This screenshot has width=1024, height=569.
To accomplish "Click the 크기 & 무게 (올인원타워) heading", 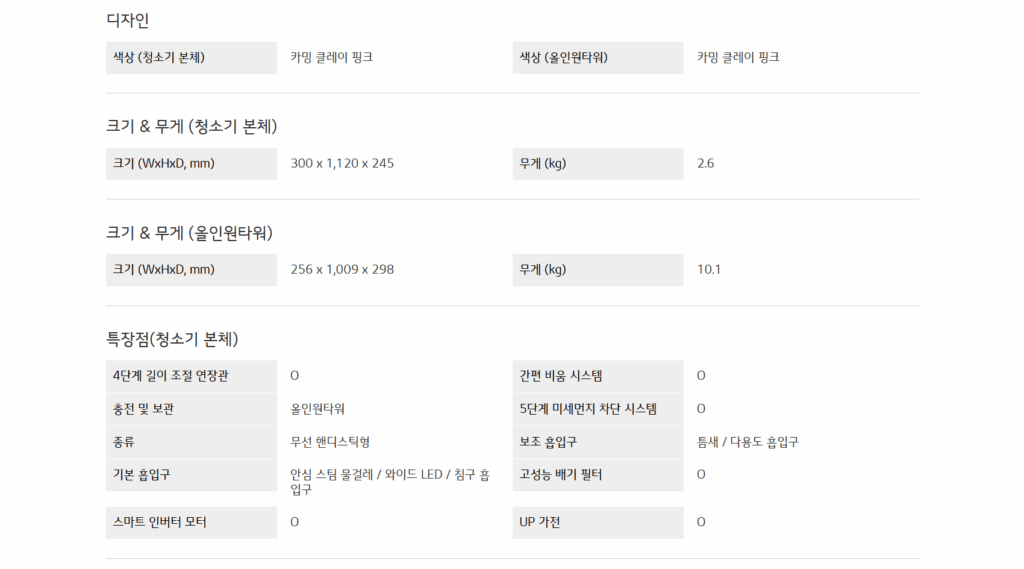I will [x=189, y=232].
